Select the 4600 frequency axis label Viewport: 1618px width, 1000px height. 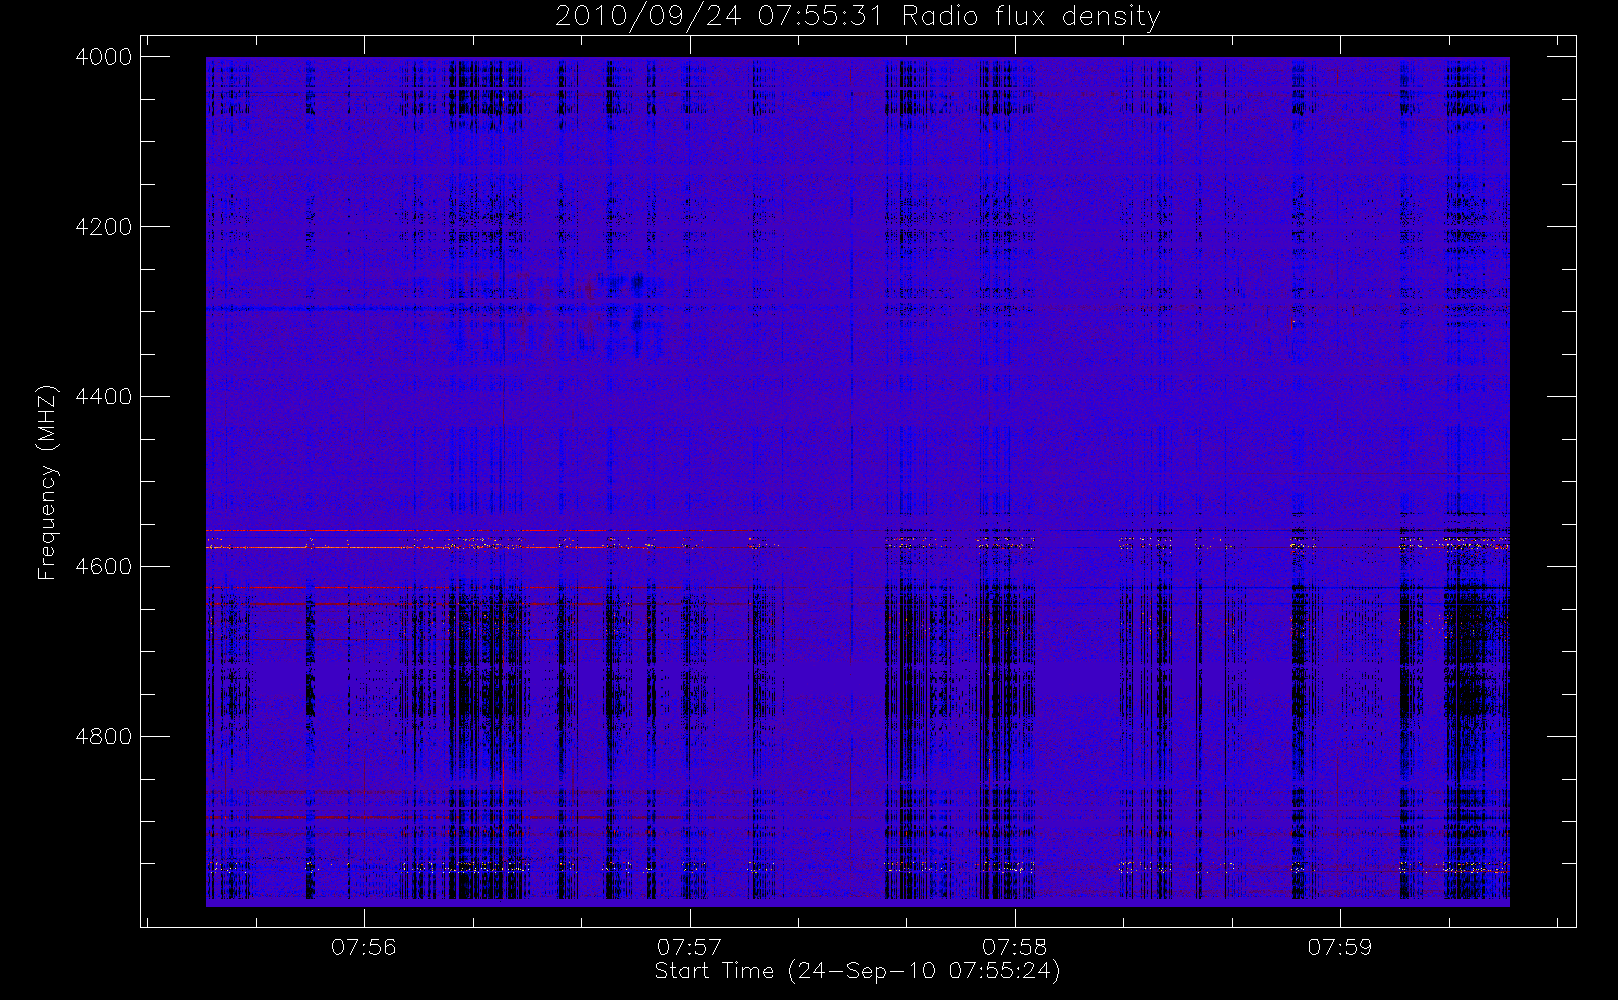tap(104, 567)
